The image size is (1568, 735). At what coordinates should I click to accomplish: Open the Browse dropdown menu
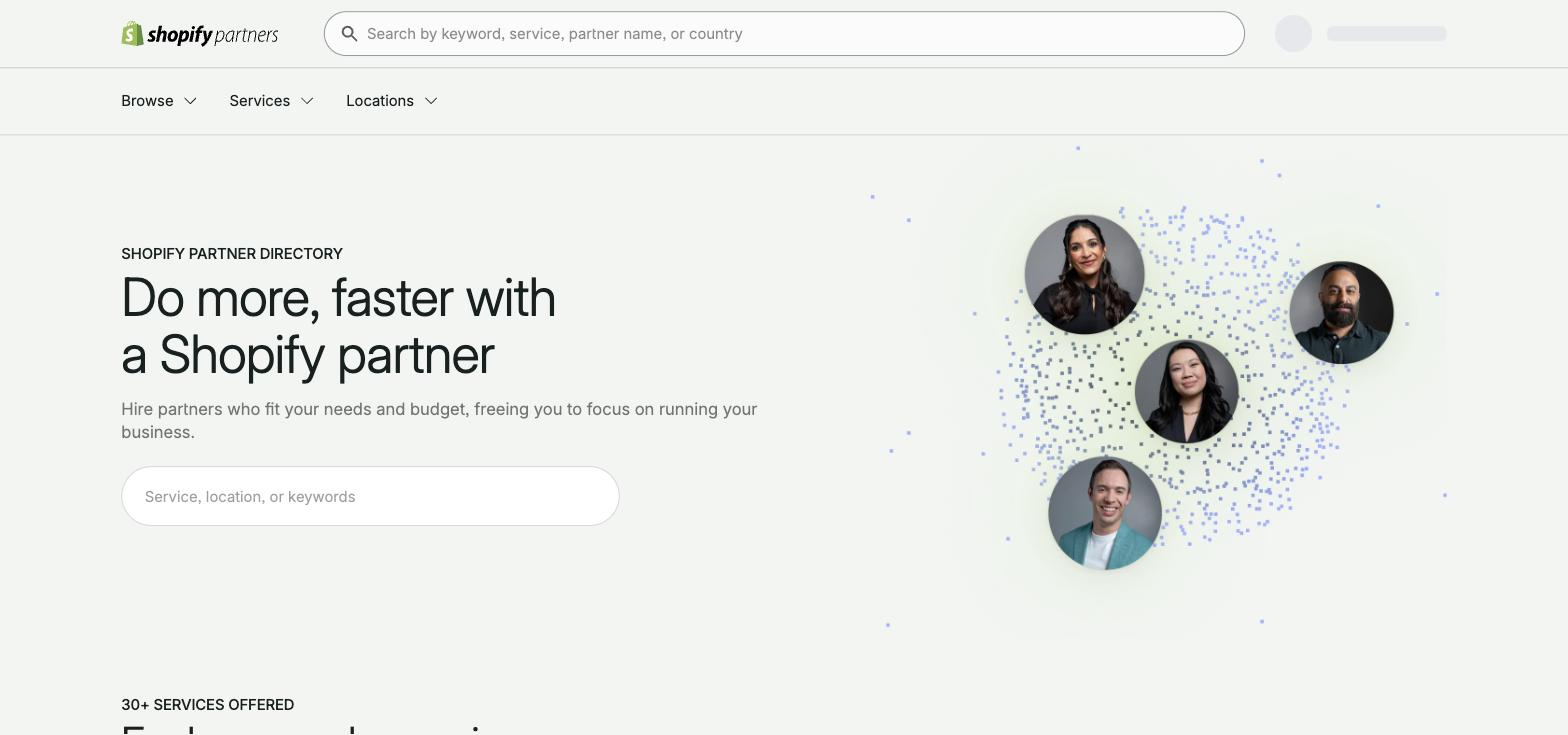click(159, 101)
